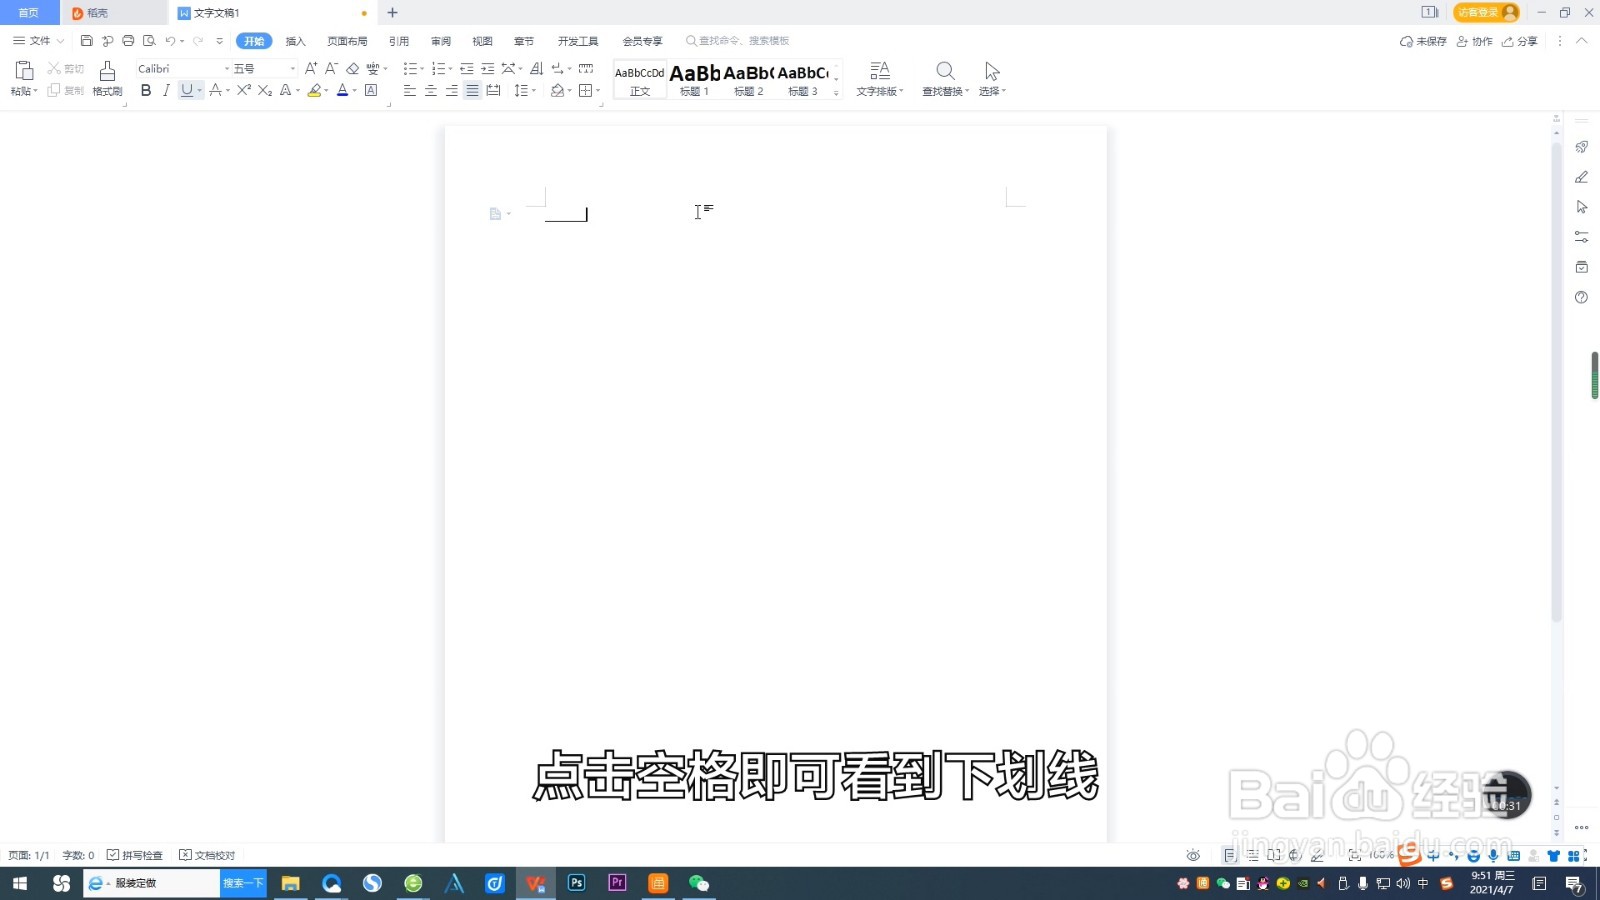Click the Increase Indent icon
The image size is (1600, 900).
[487, 68]
